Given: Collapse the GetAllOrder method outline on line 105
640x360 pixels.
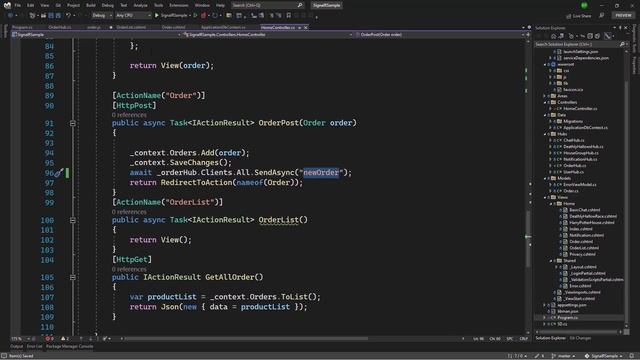Looking at the screenshot, I should click(72, 278).
